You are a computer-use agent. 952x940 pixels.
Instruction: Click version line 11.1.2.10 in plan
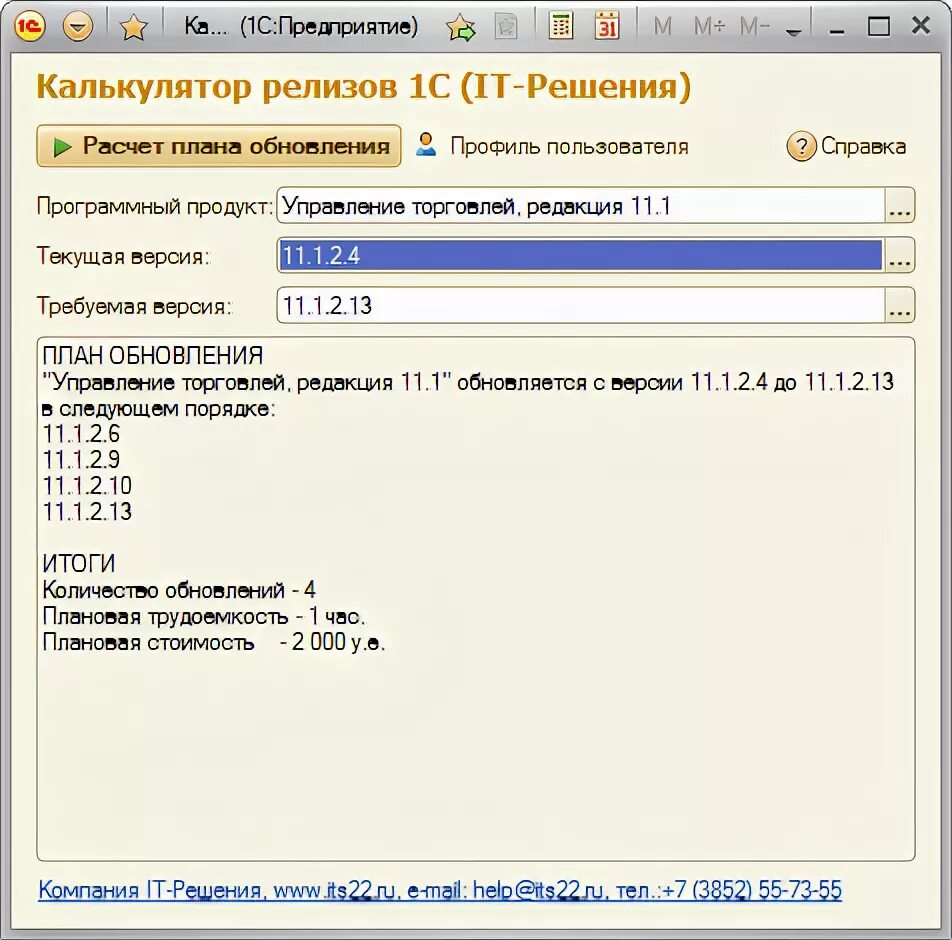click(87, 486)
